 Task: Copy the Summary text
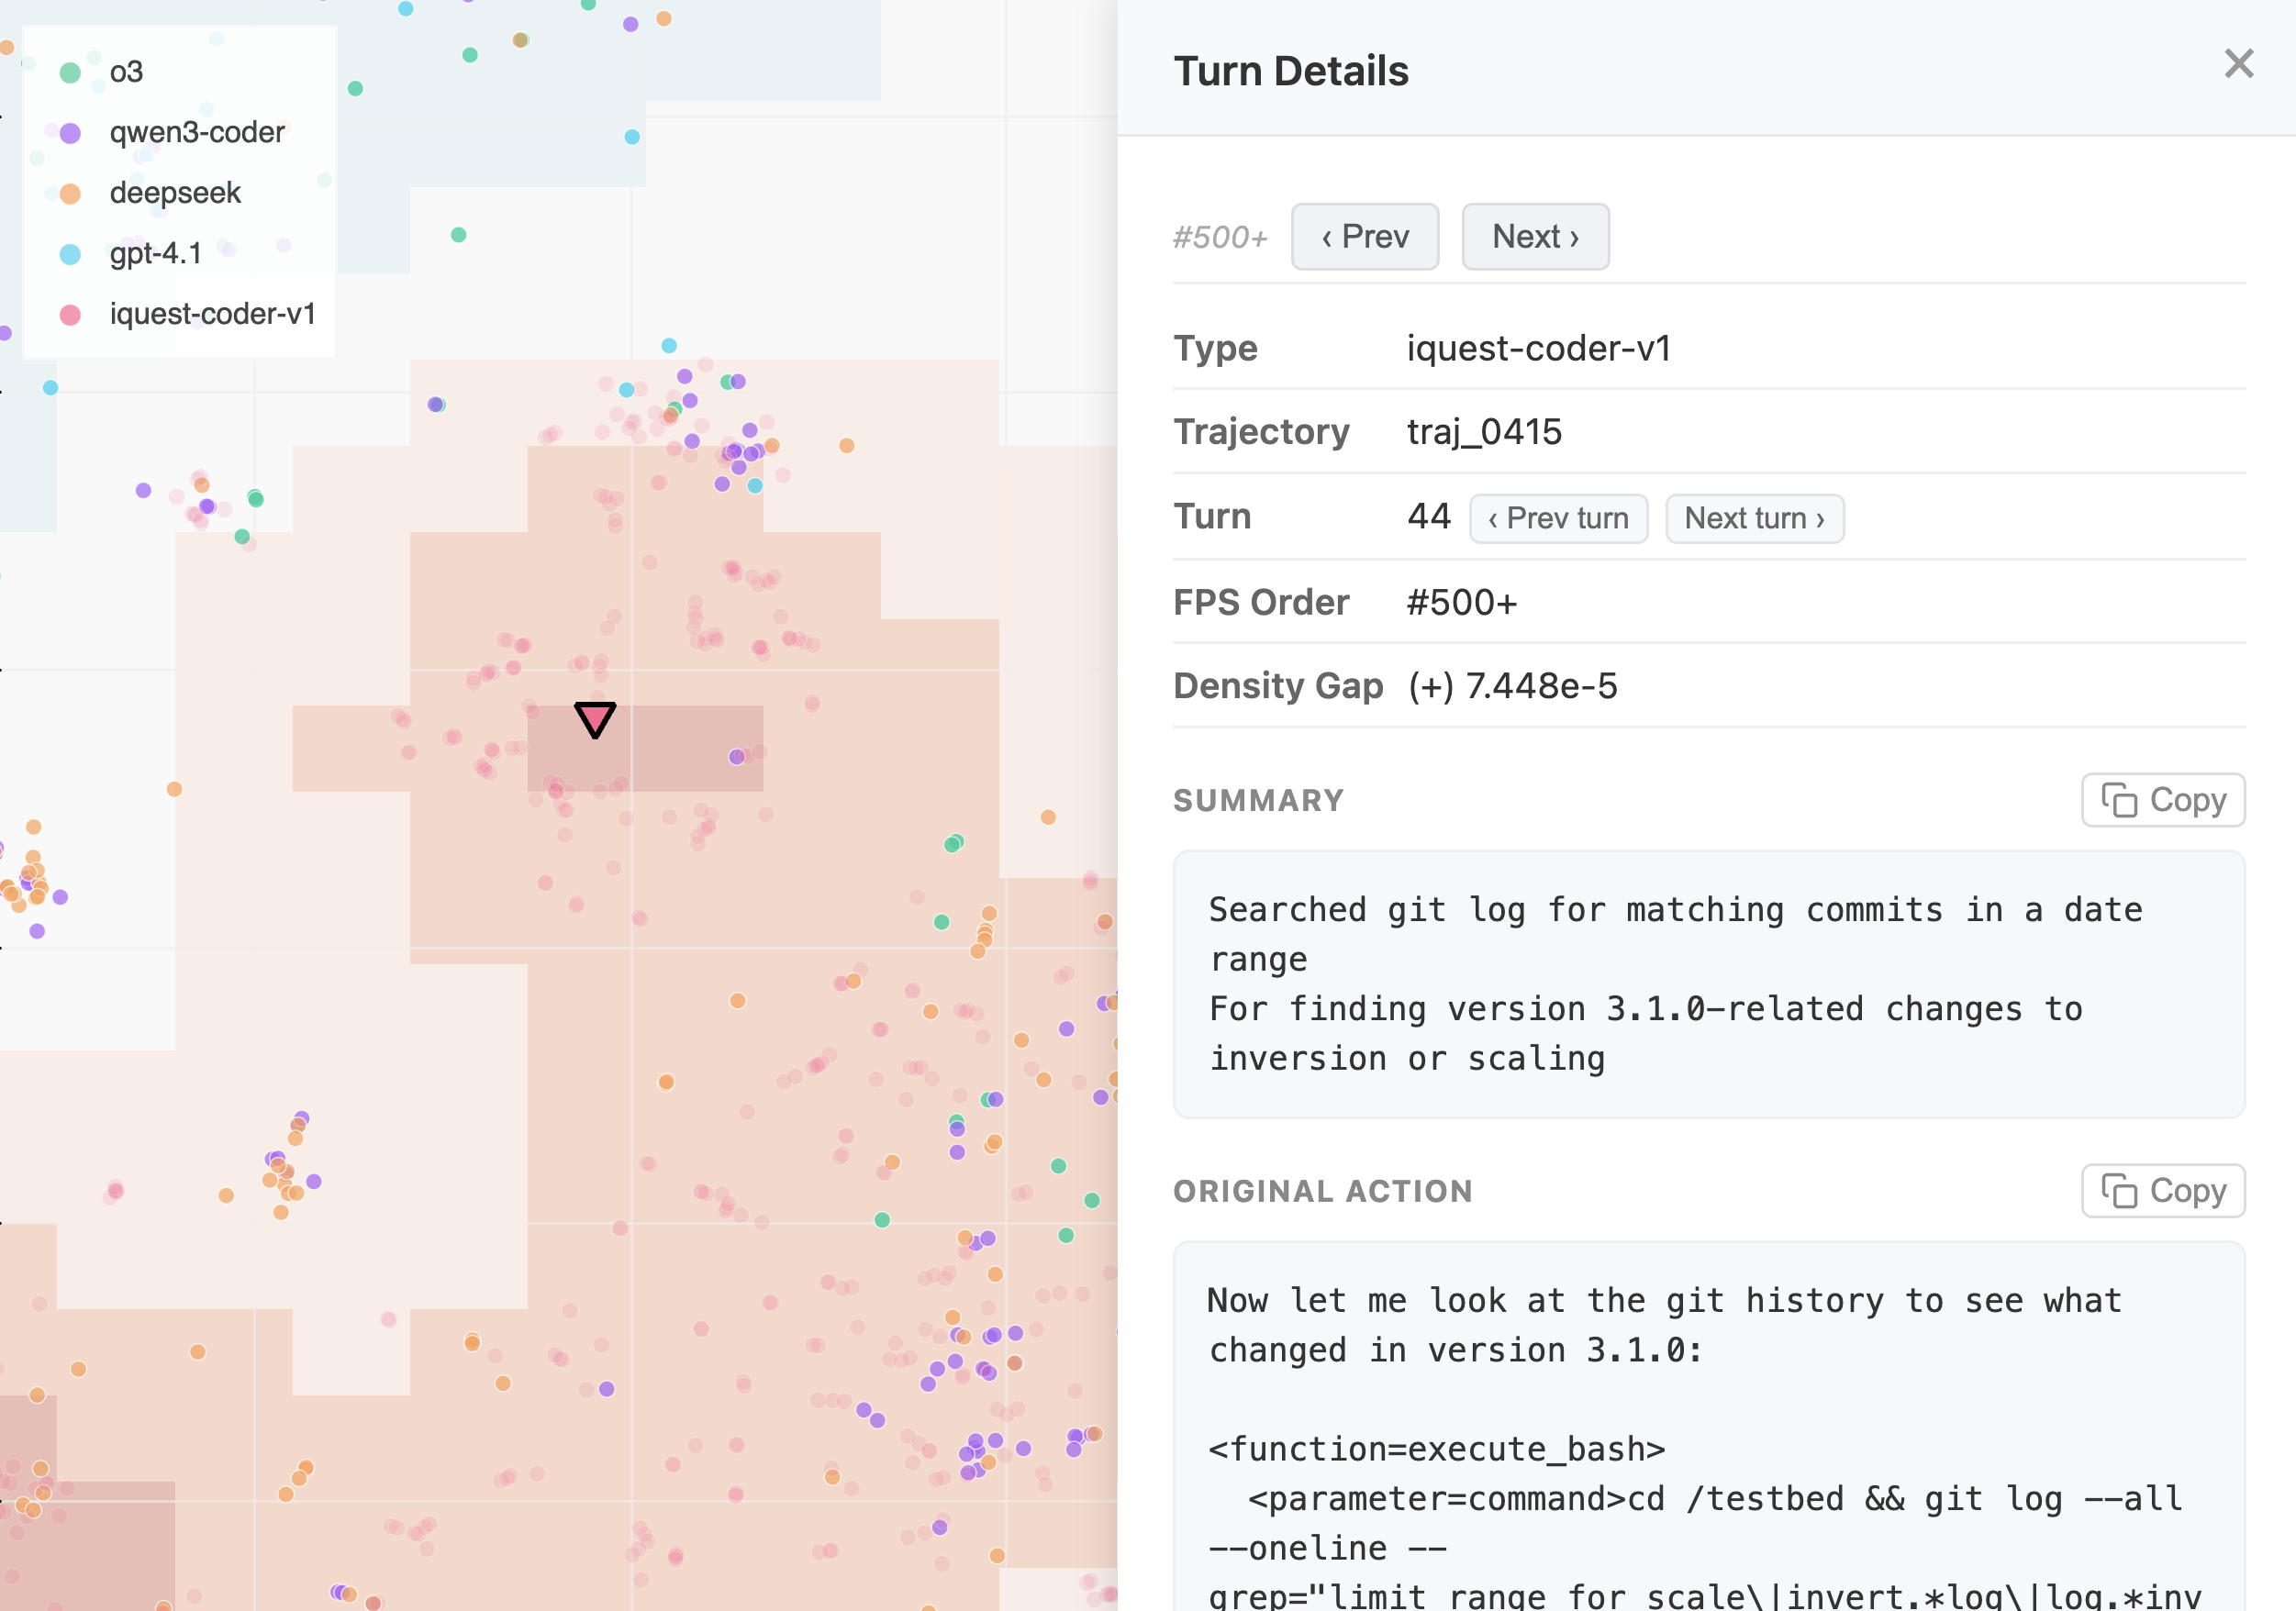coord(2162,800)
